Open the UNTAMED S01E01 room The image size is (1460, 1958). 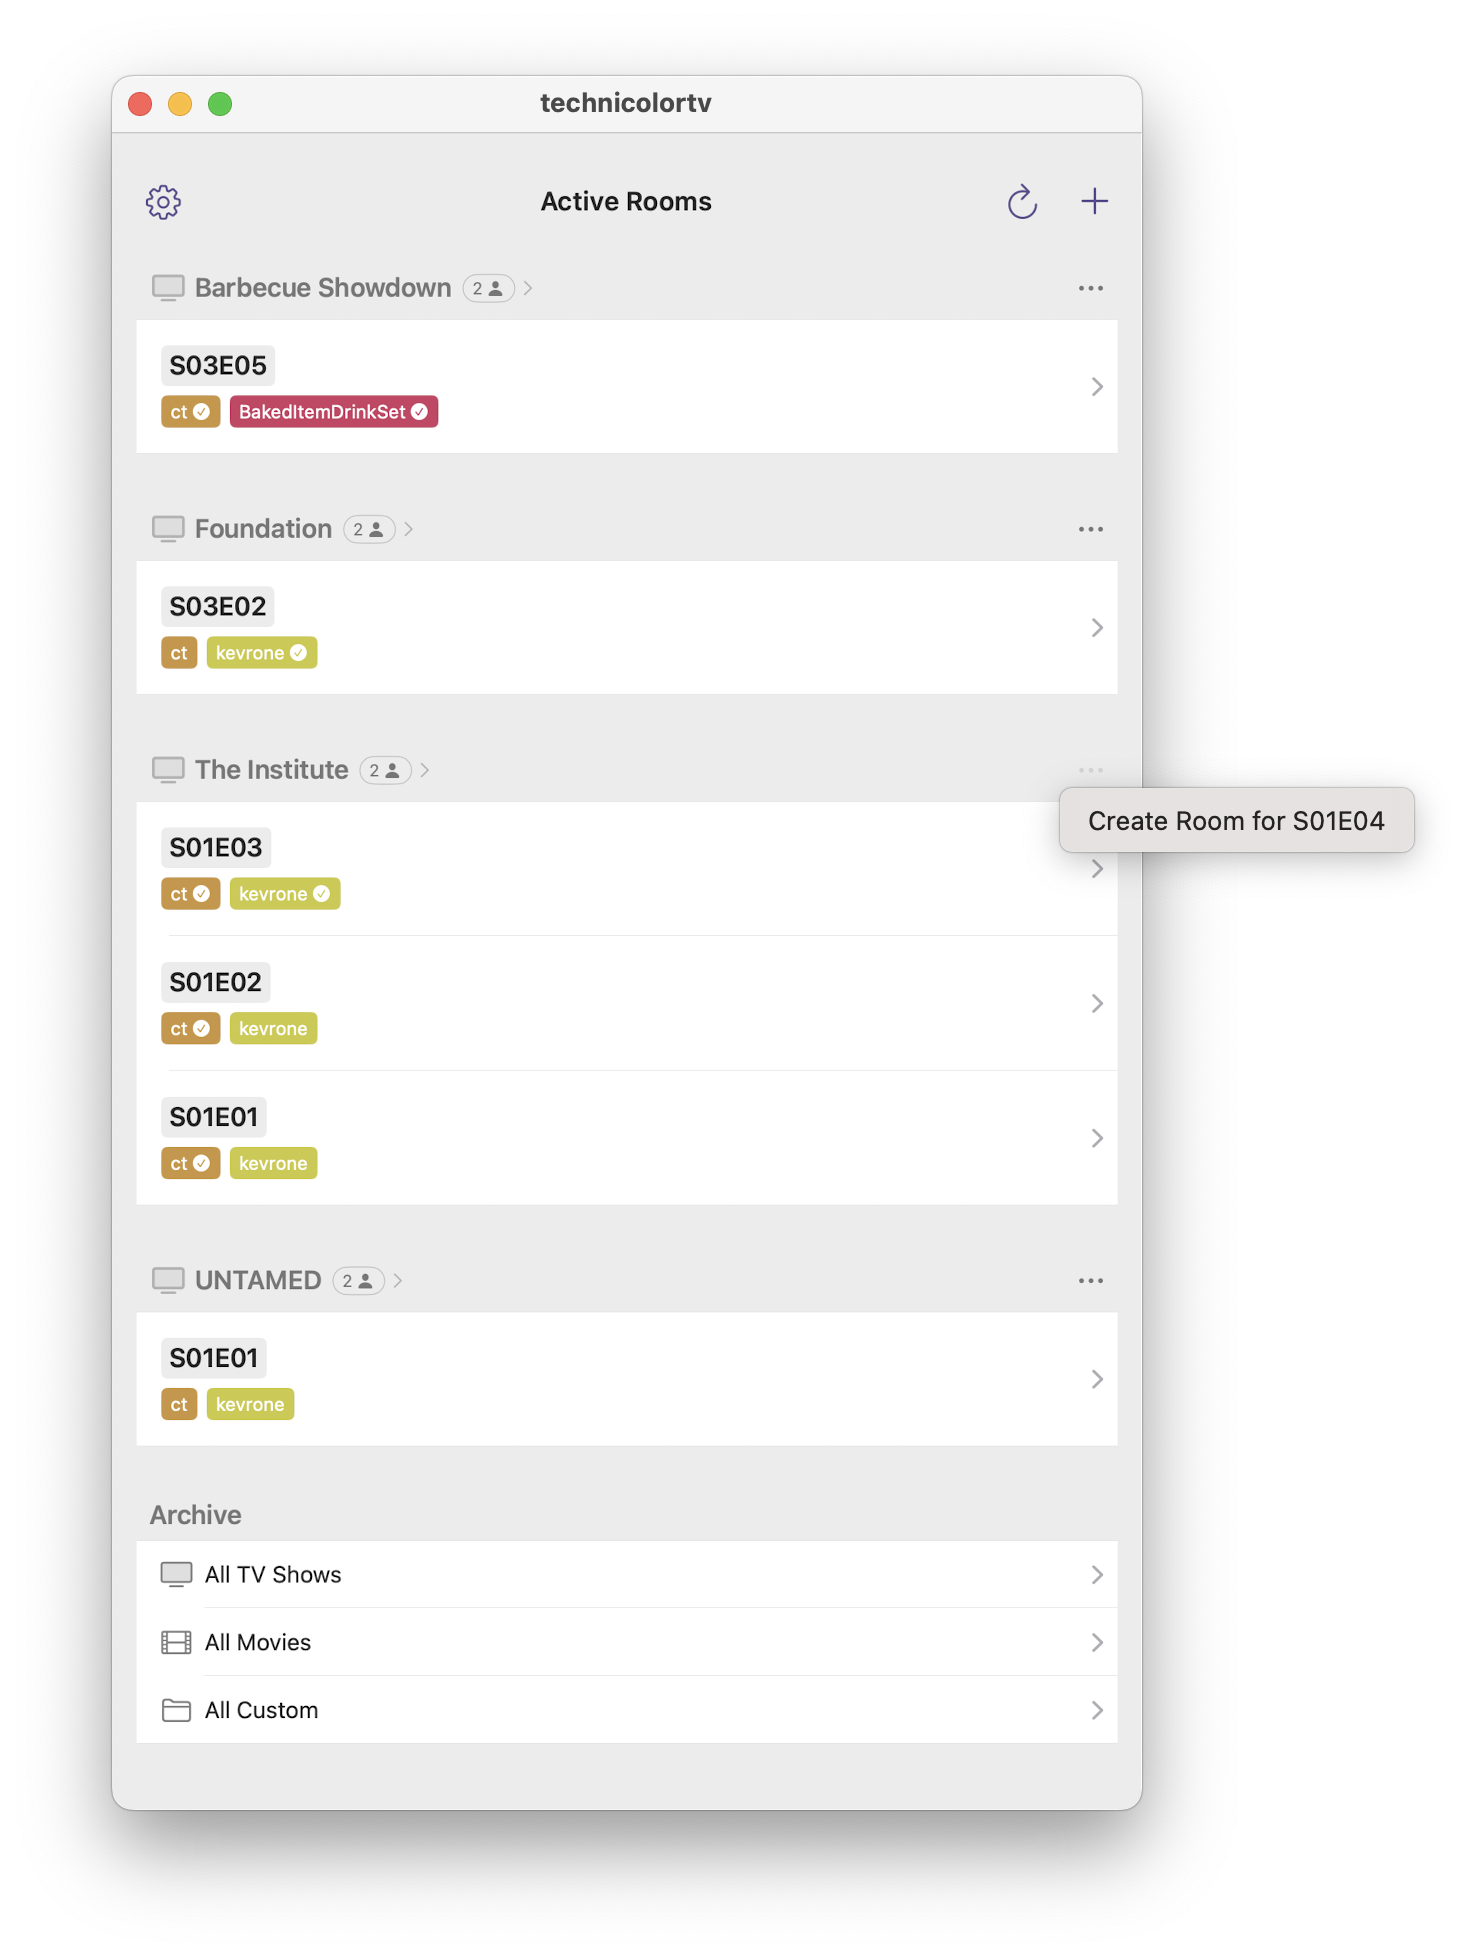[627, 1379]
